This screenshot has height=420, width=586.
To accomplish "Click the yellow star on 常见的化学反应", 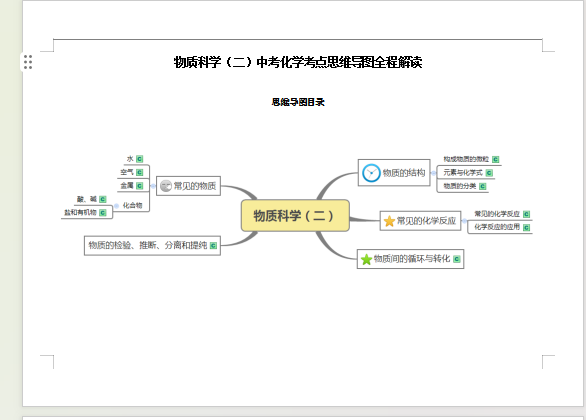I will [x=389, y=221].
